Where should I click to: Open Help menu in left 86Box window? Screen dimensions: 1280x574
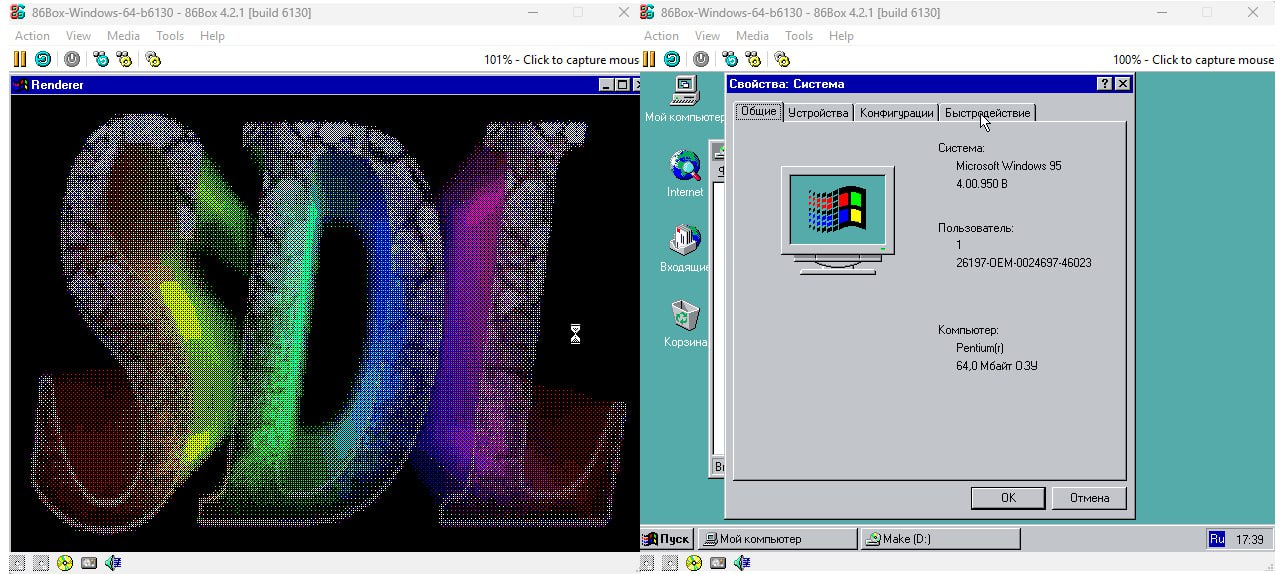click(212, 36)
